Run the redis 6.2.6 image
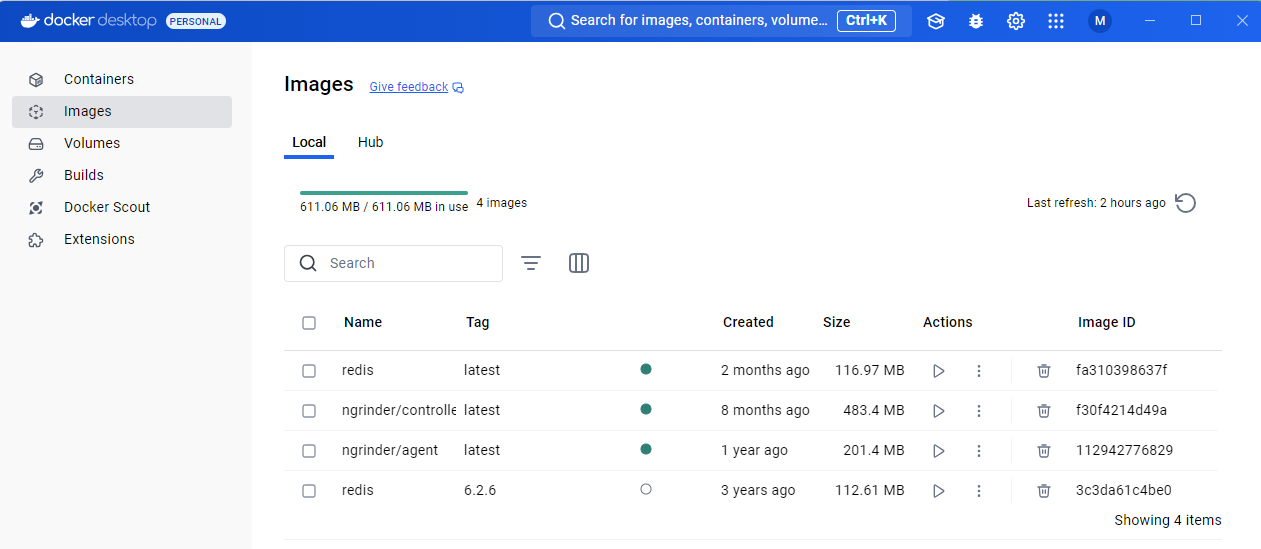 [x=939, y=491]
